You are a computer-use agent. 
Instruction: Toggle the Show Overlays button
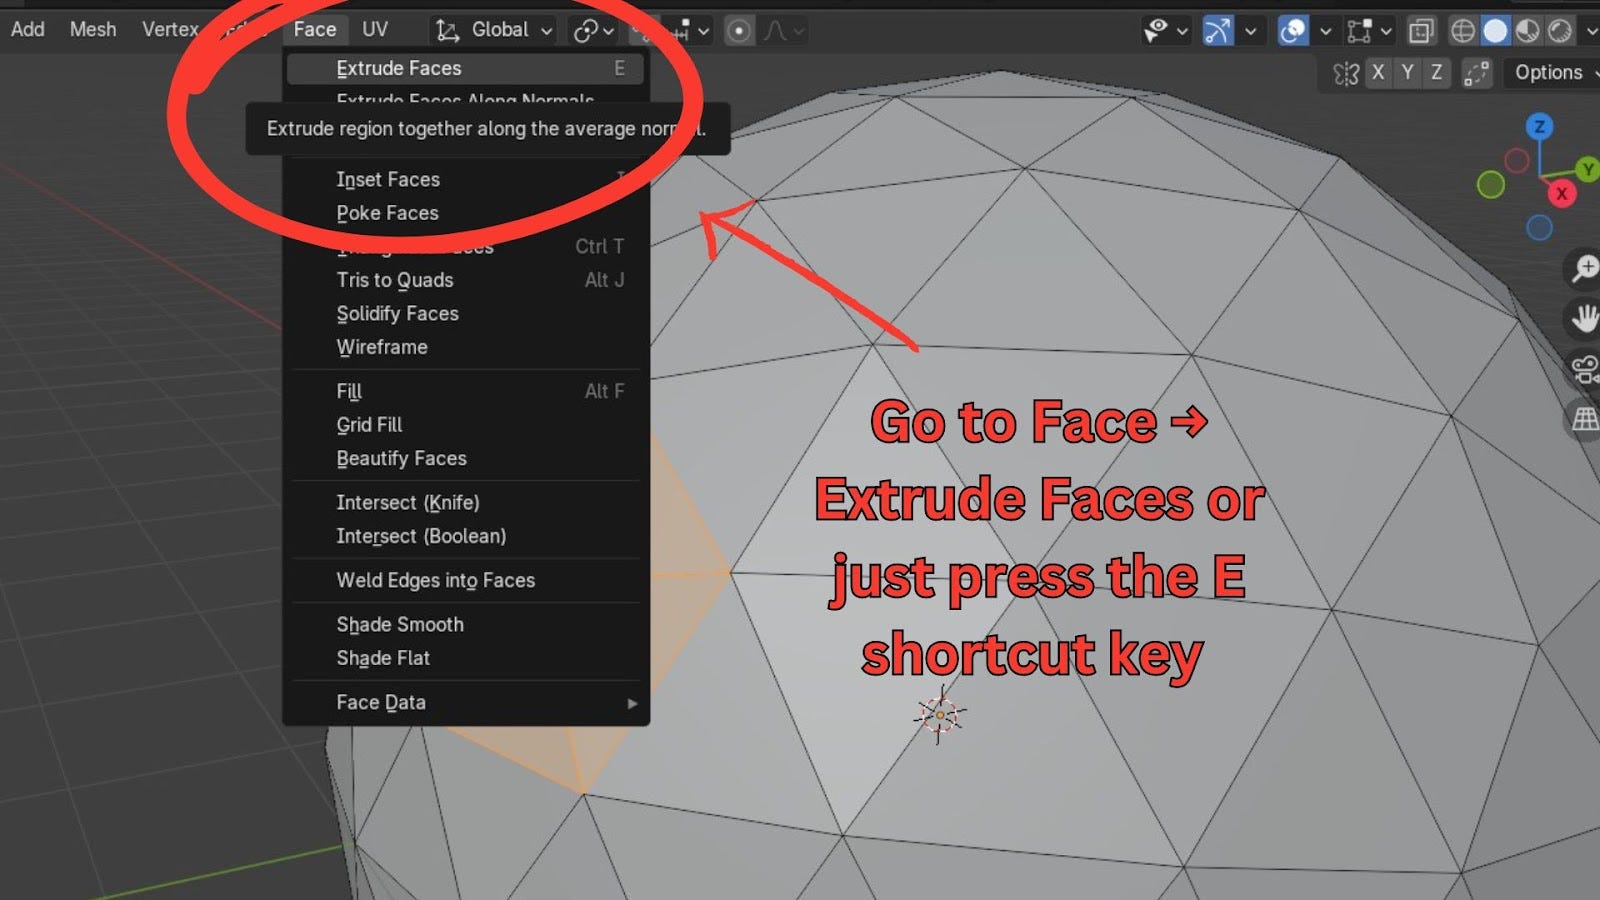(x=1293, y=31)
